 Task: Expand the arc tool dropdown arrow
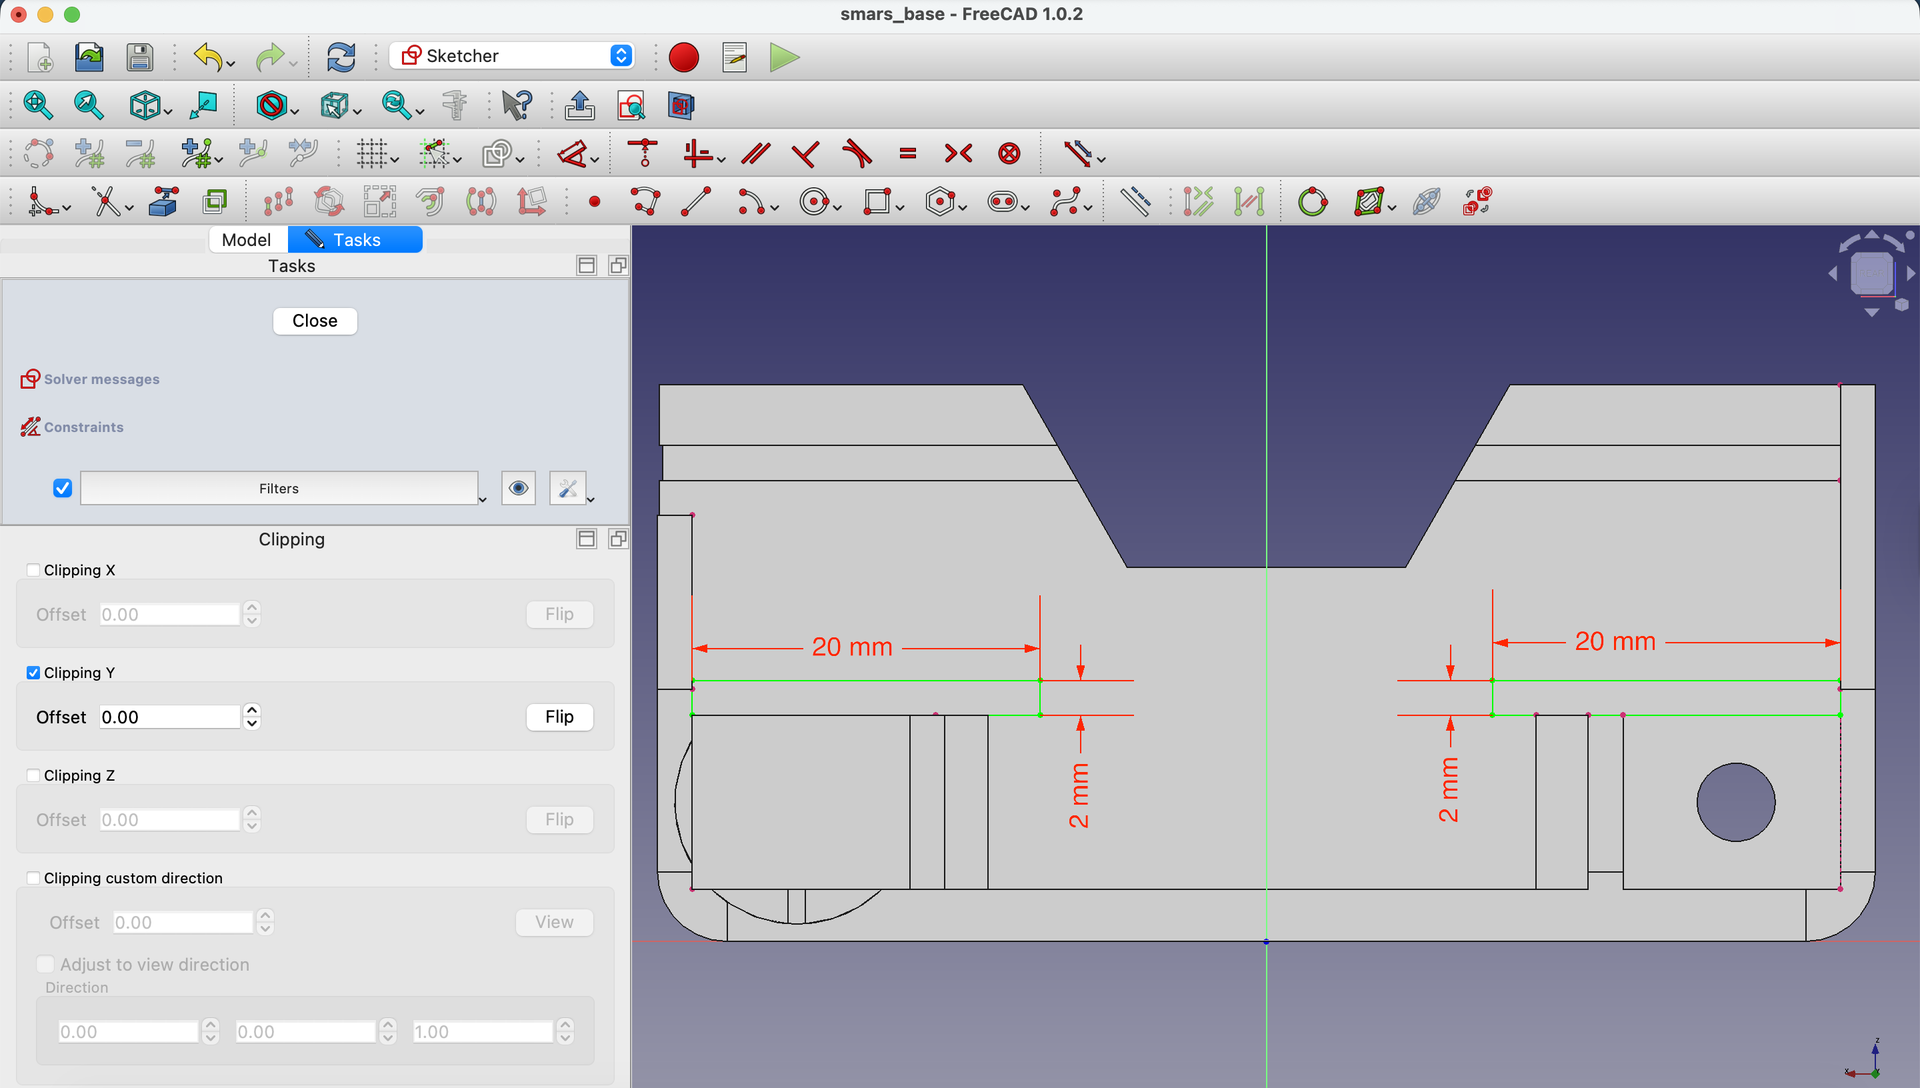tap(775, 208)
